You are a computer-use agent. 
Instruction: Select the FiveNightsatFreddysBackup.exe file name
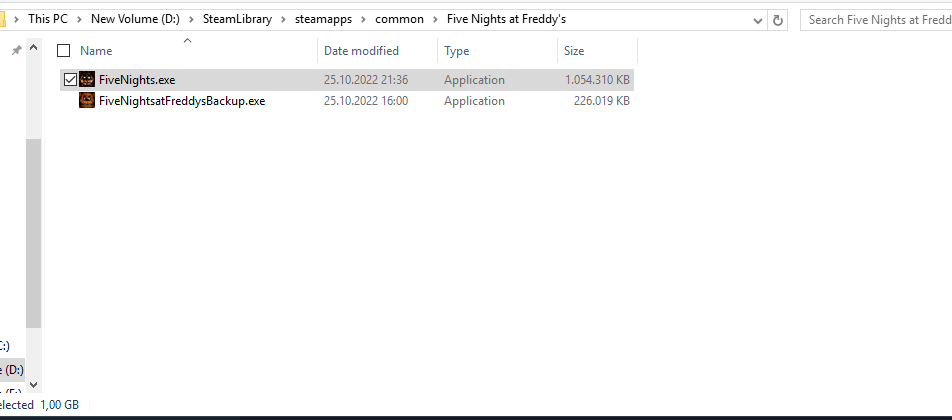pos(182,101)
